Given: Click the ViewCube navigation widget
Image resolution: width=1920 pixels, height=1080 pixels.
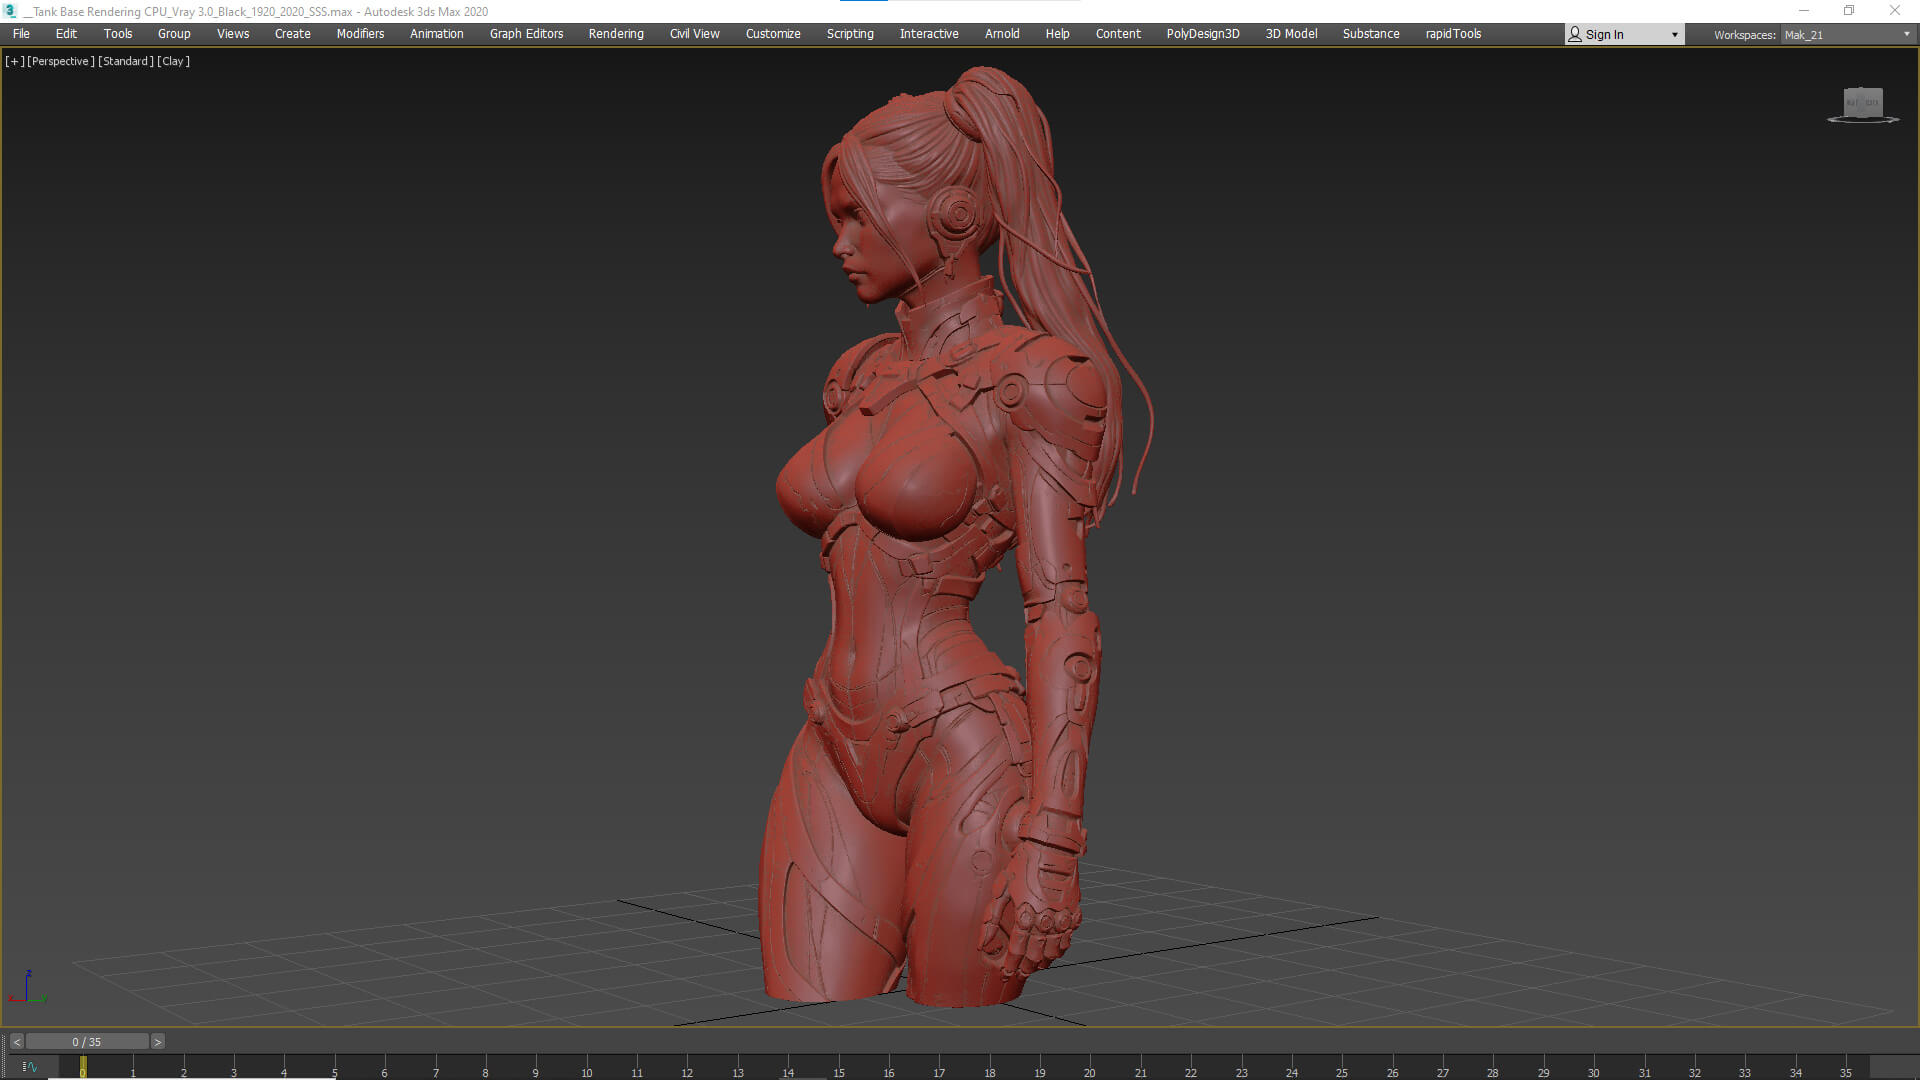Looking at the screenshot, I should pyautogui.click(x=1862, y=104).
